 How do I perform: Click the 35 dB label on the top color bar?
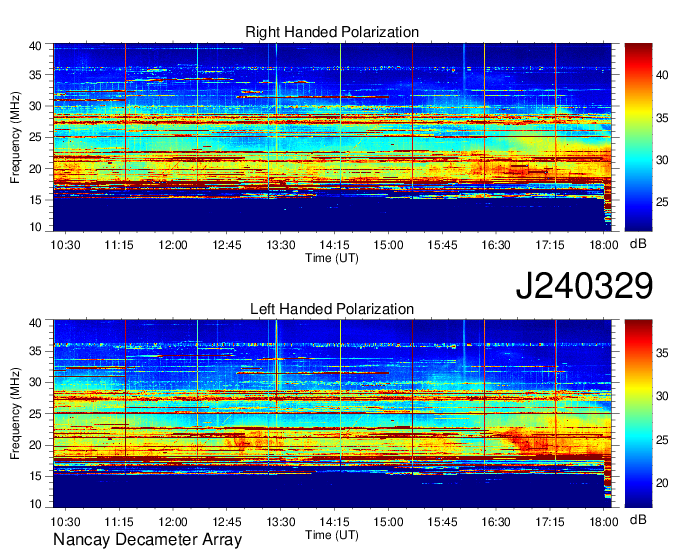tap(662, 118)
